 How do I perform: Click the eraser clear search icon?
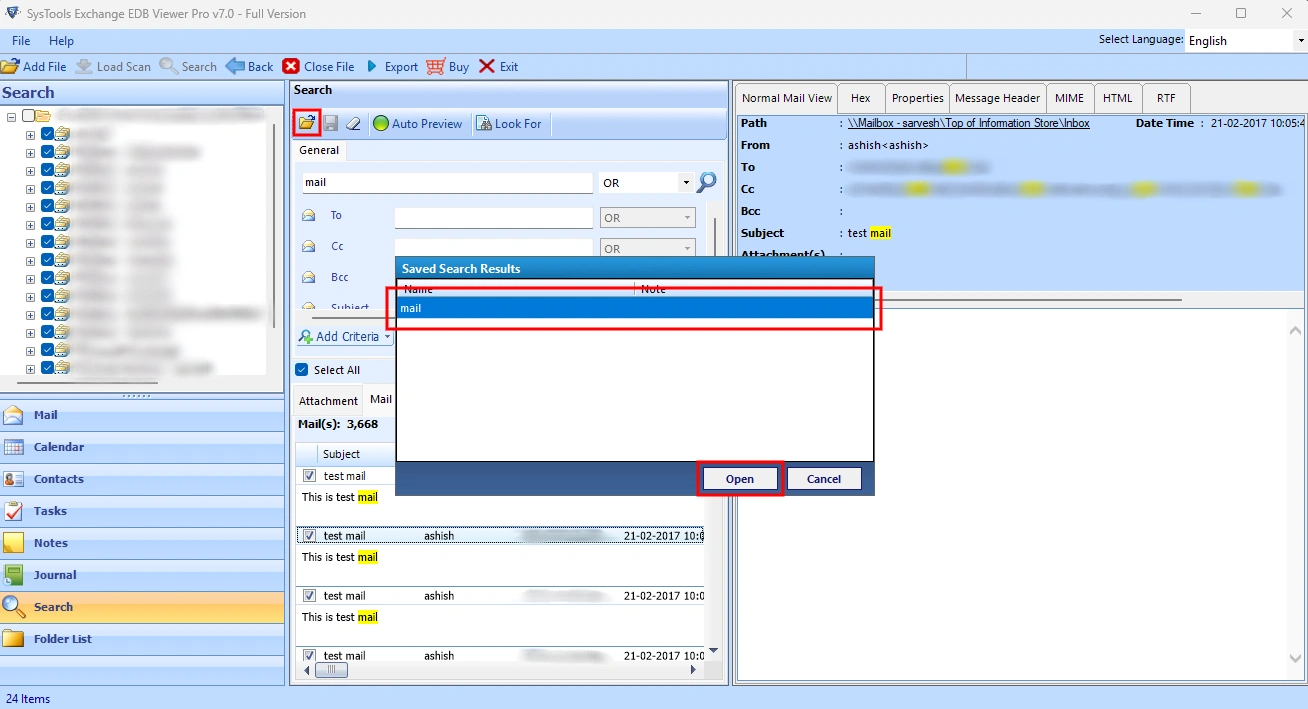click(353, 123)
